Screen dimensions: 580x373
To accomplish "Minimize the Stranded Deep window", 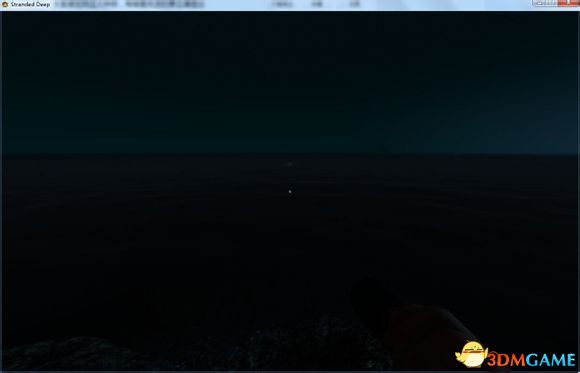I will coord(539,3).
